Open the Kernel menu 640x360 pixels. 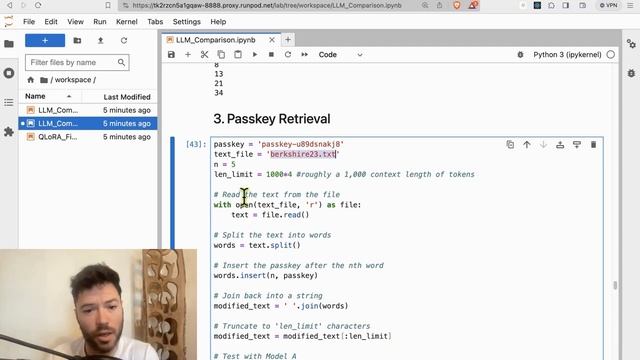[127, 22]
